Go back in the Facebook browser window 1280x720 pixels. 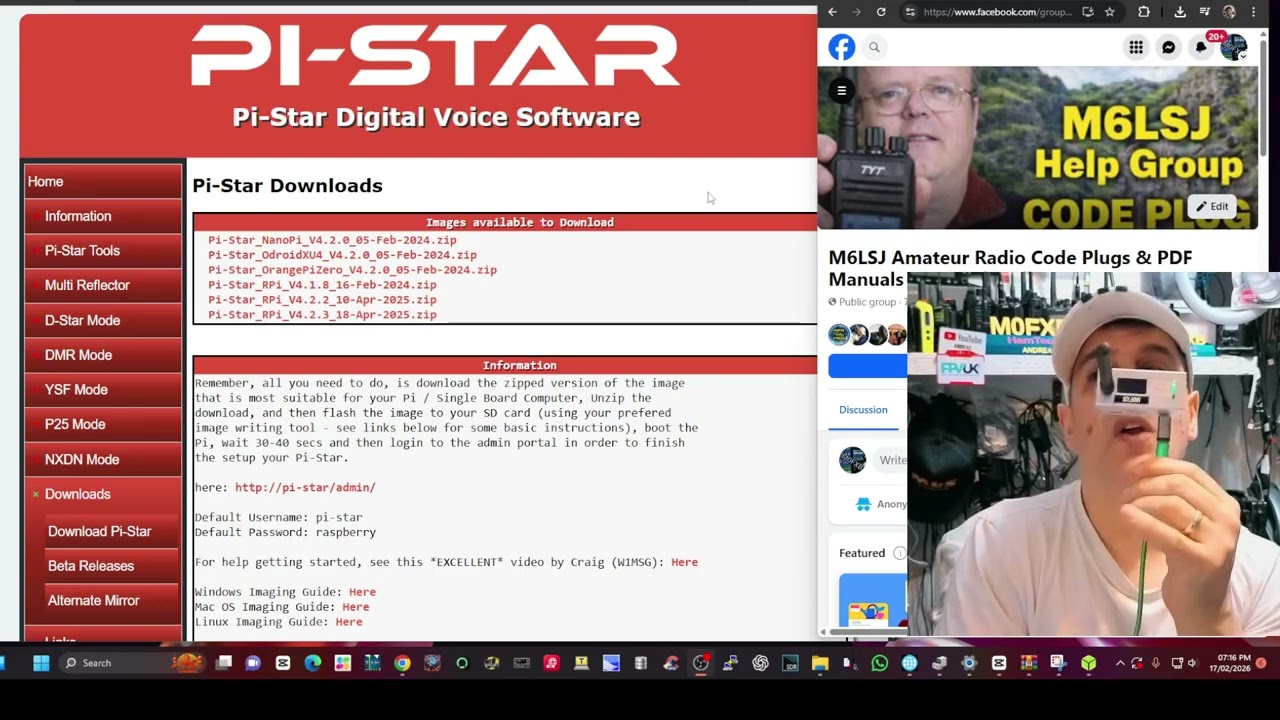[x=832, y=12]
